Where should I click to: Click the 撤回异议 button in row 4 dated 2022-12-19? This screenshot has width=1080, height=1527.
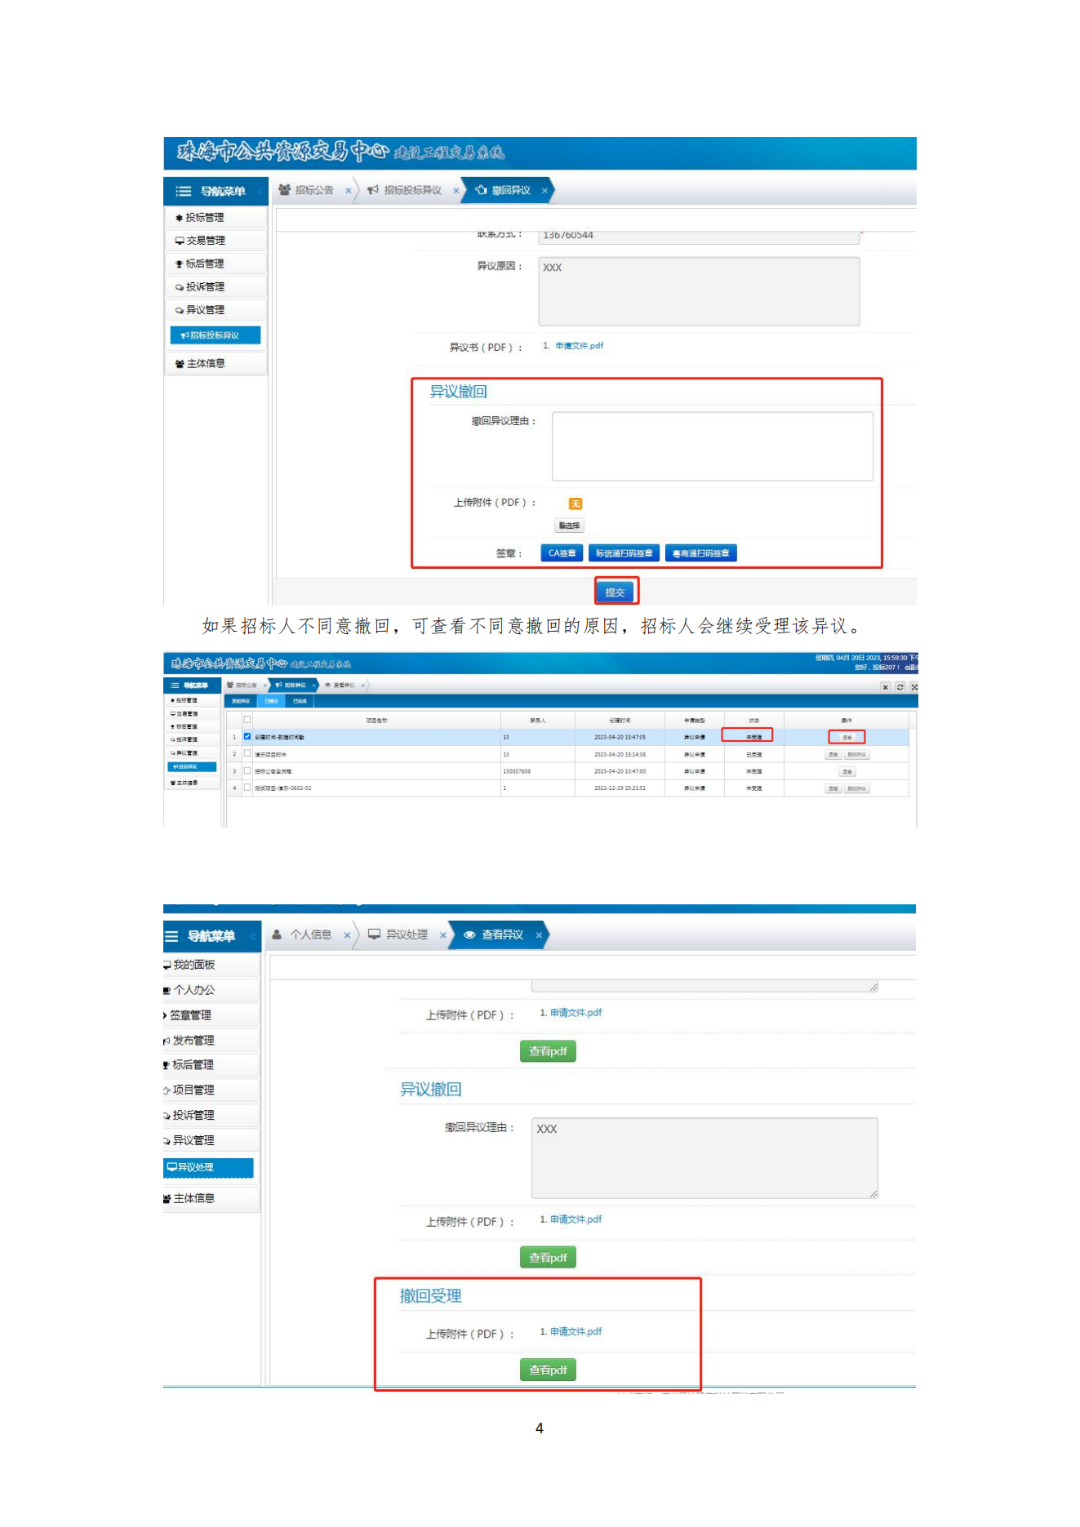coord(858,788)
